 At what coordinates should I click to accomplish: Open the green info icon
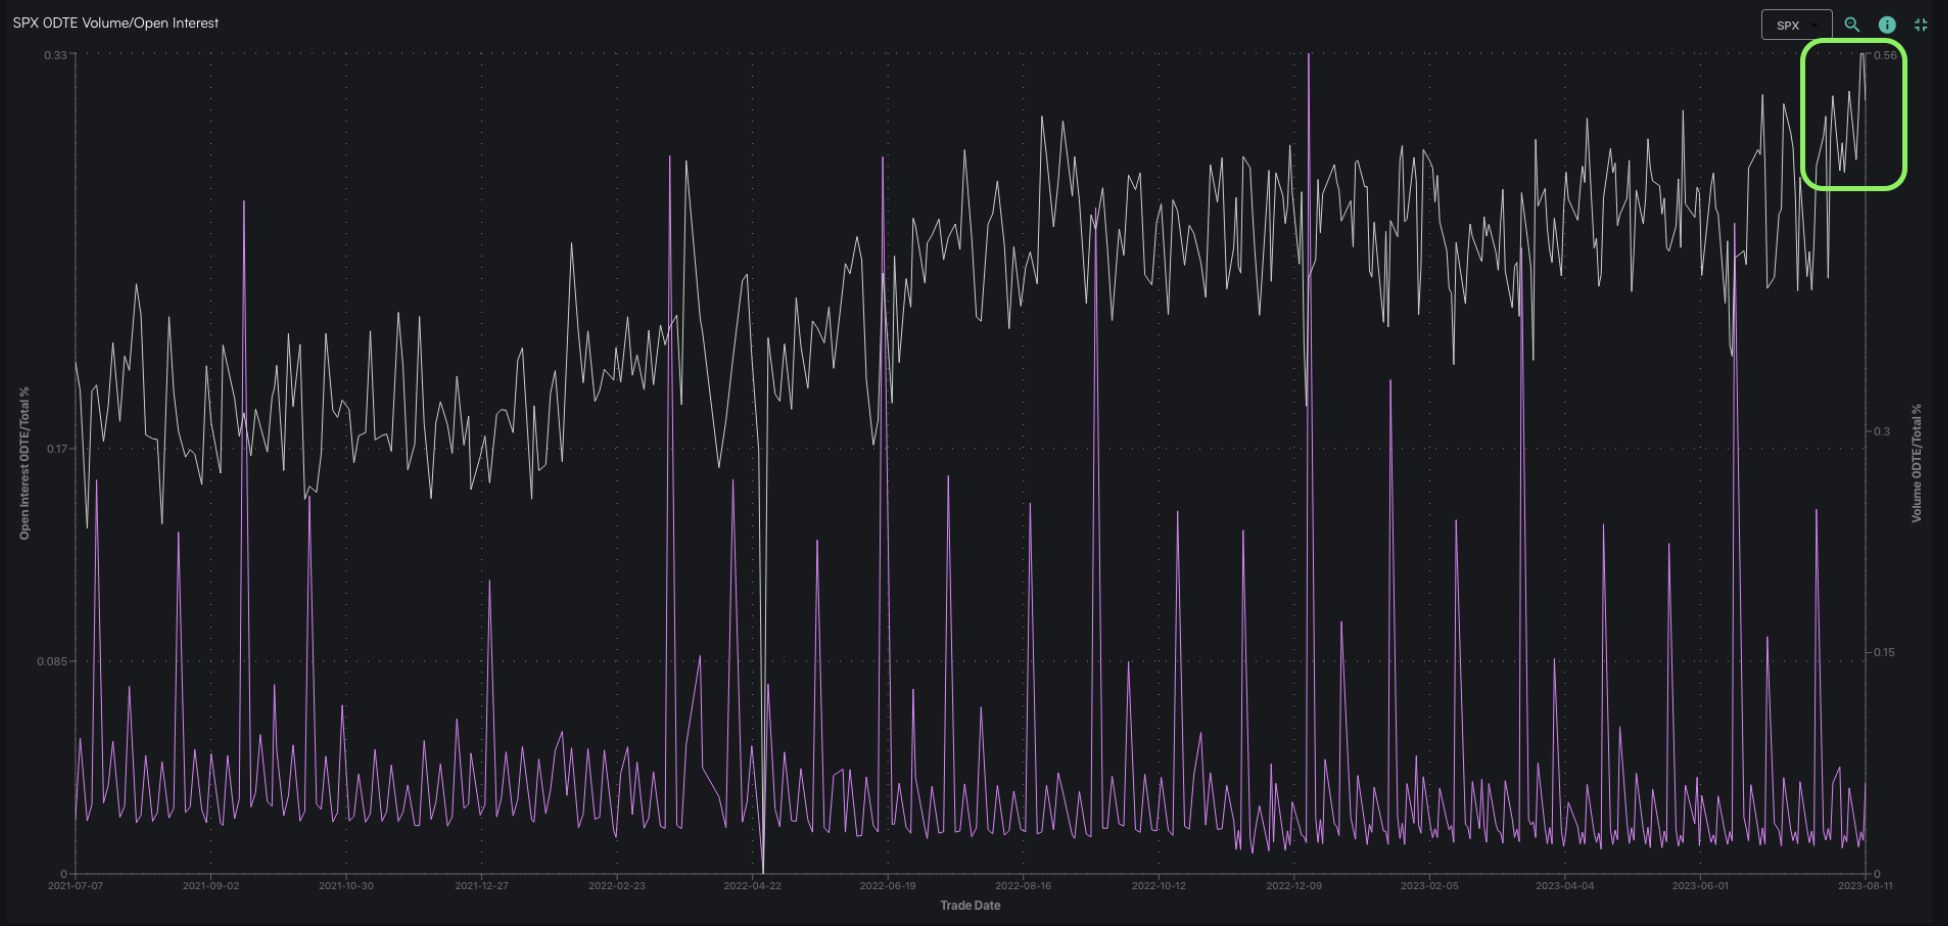pos(1887,25)
